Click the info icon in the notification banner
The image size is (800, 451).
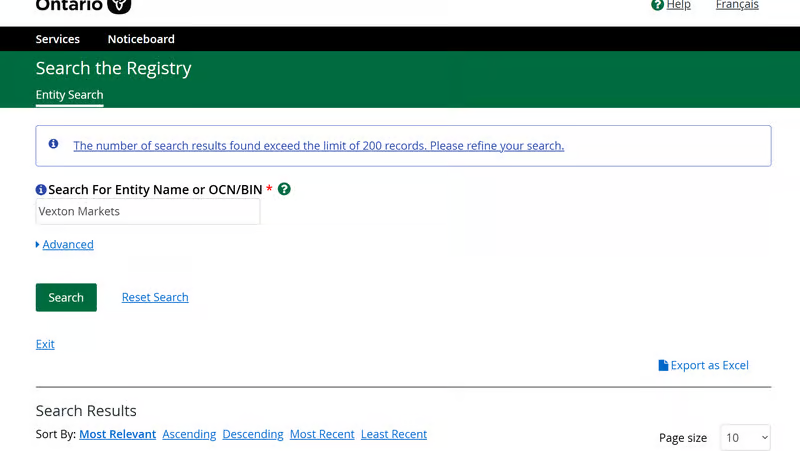pos(54,144)
